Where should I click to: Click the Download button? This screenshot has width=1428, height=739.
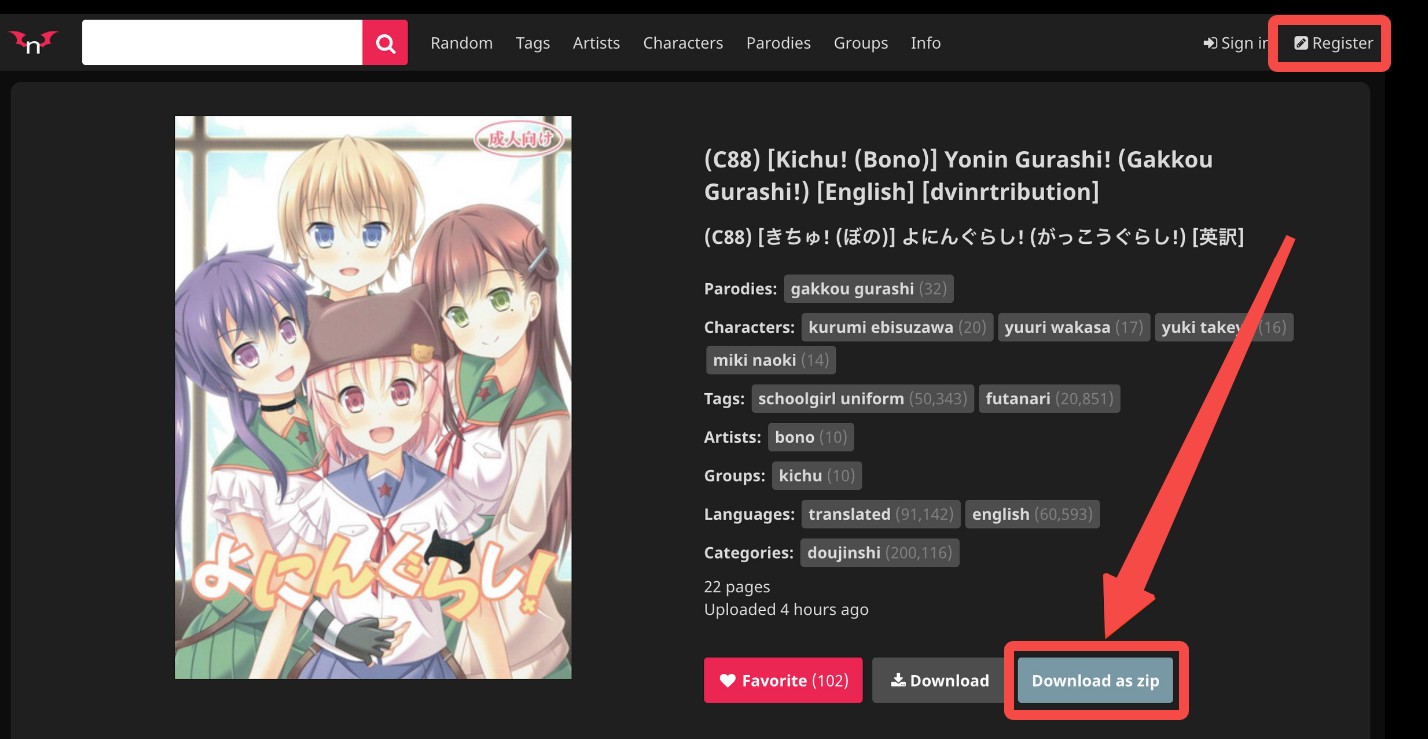(x=940, y=681)
